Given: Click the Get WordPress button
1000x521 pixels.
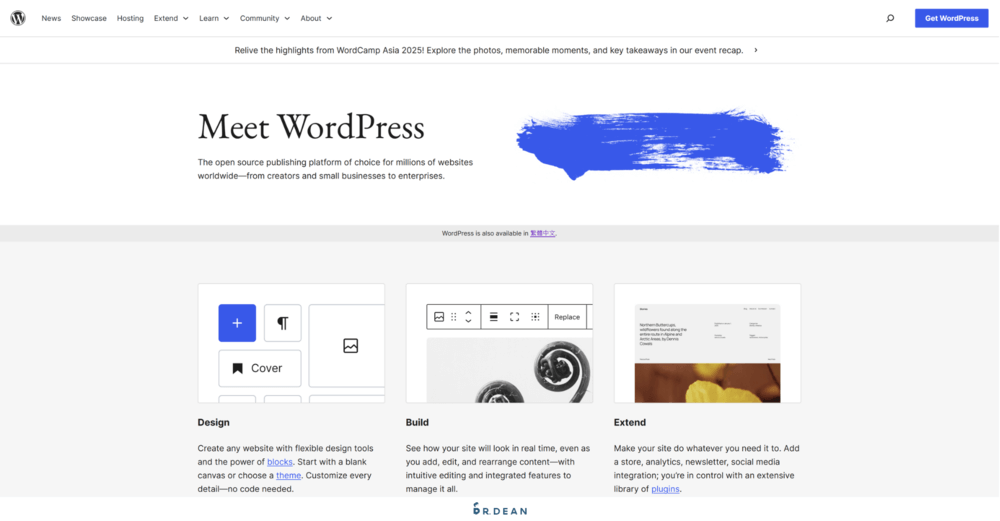Looking at the screenshot, I should tap(952, 18).
